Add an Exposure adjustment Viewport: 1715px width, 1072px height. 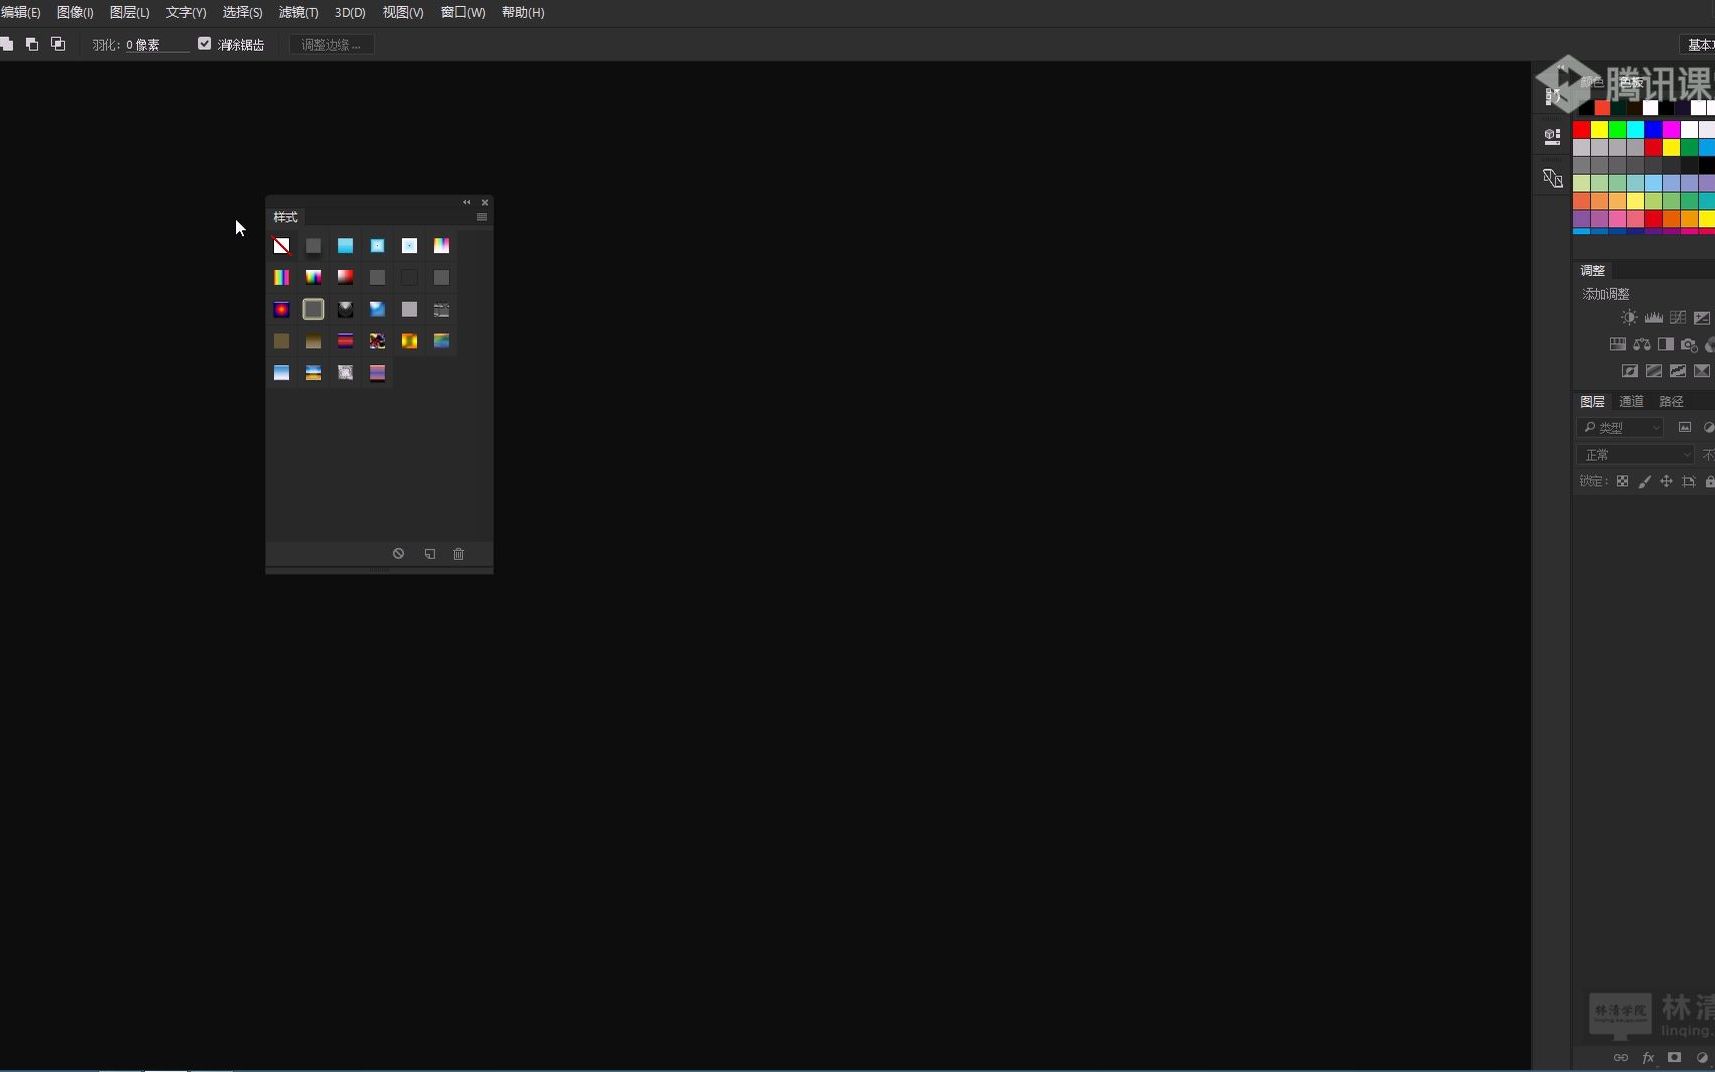[1702, 318]
